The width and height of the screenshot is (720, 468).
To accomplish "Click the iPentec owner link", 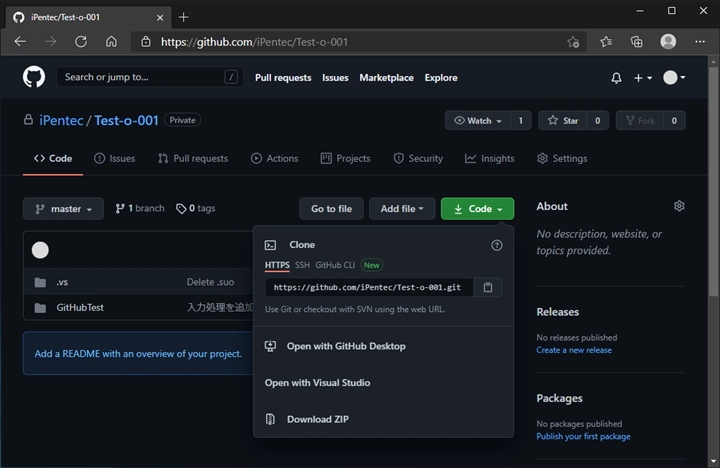I will 61,120.
